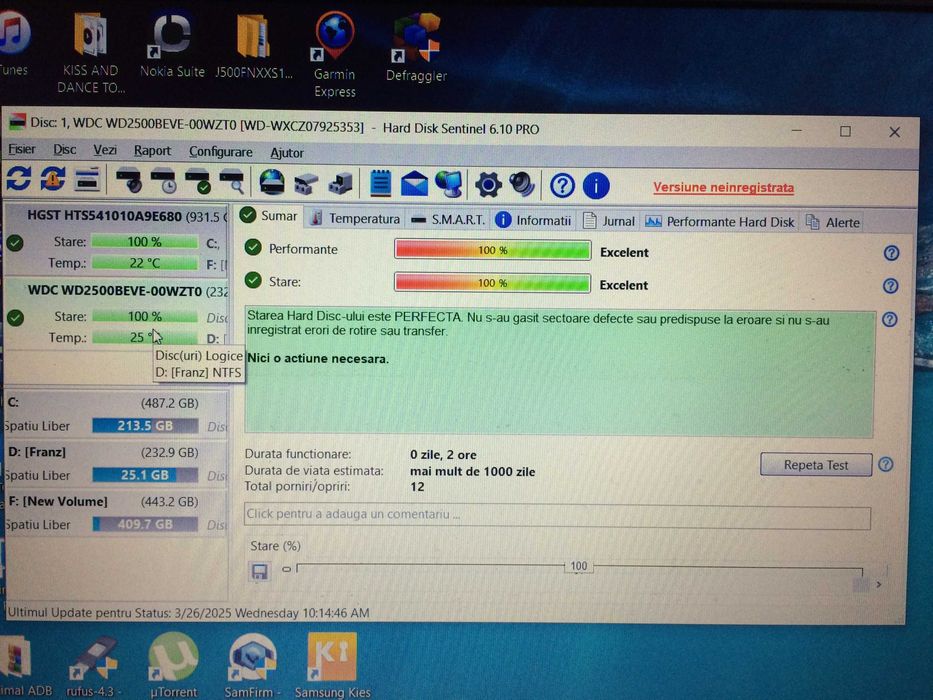
Task: Click help icon beside status description box
Action: [x=890, y=320]
